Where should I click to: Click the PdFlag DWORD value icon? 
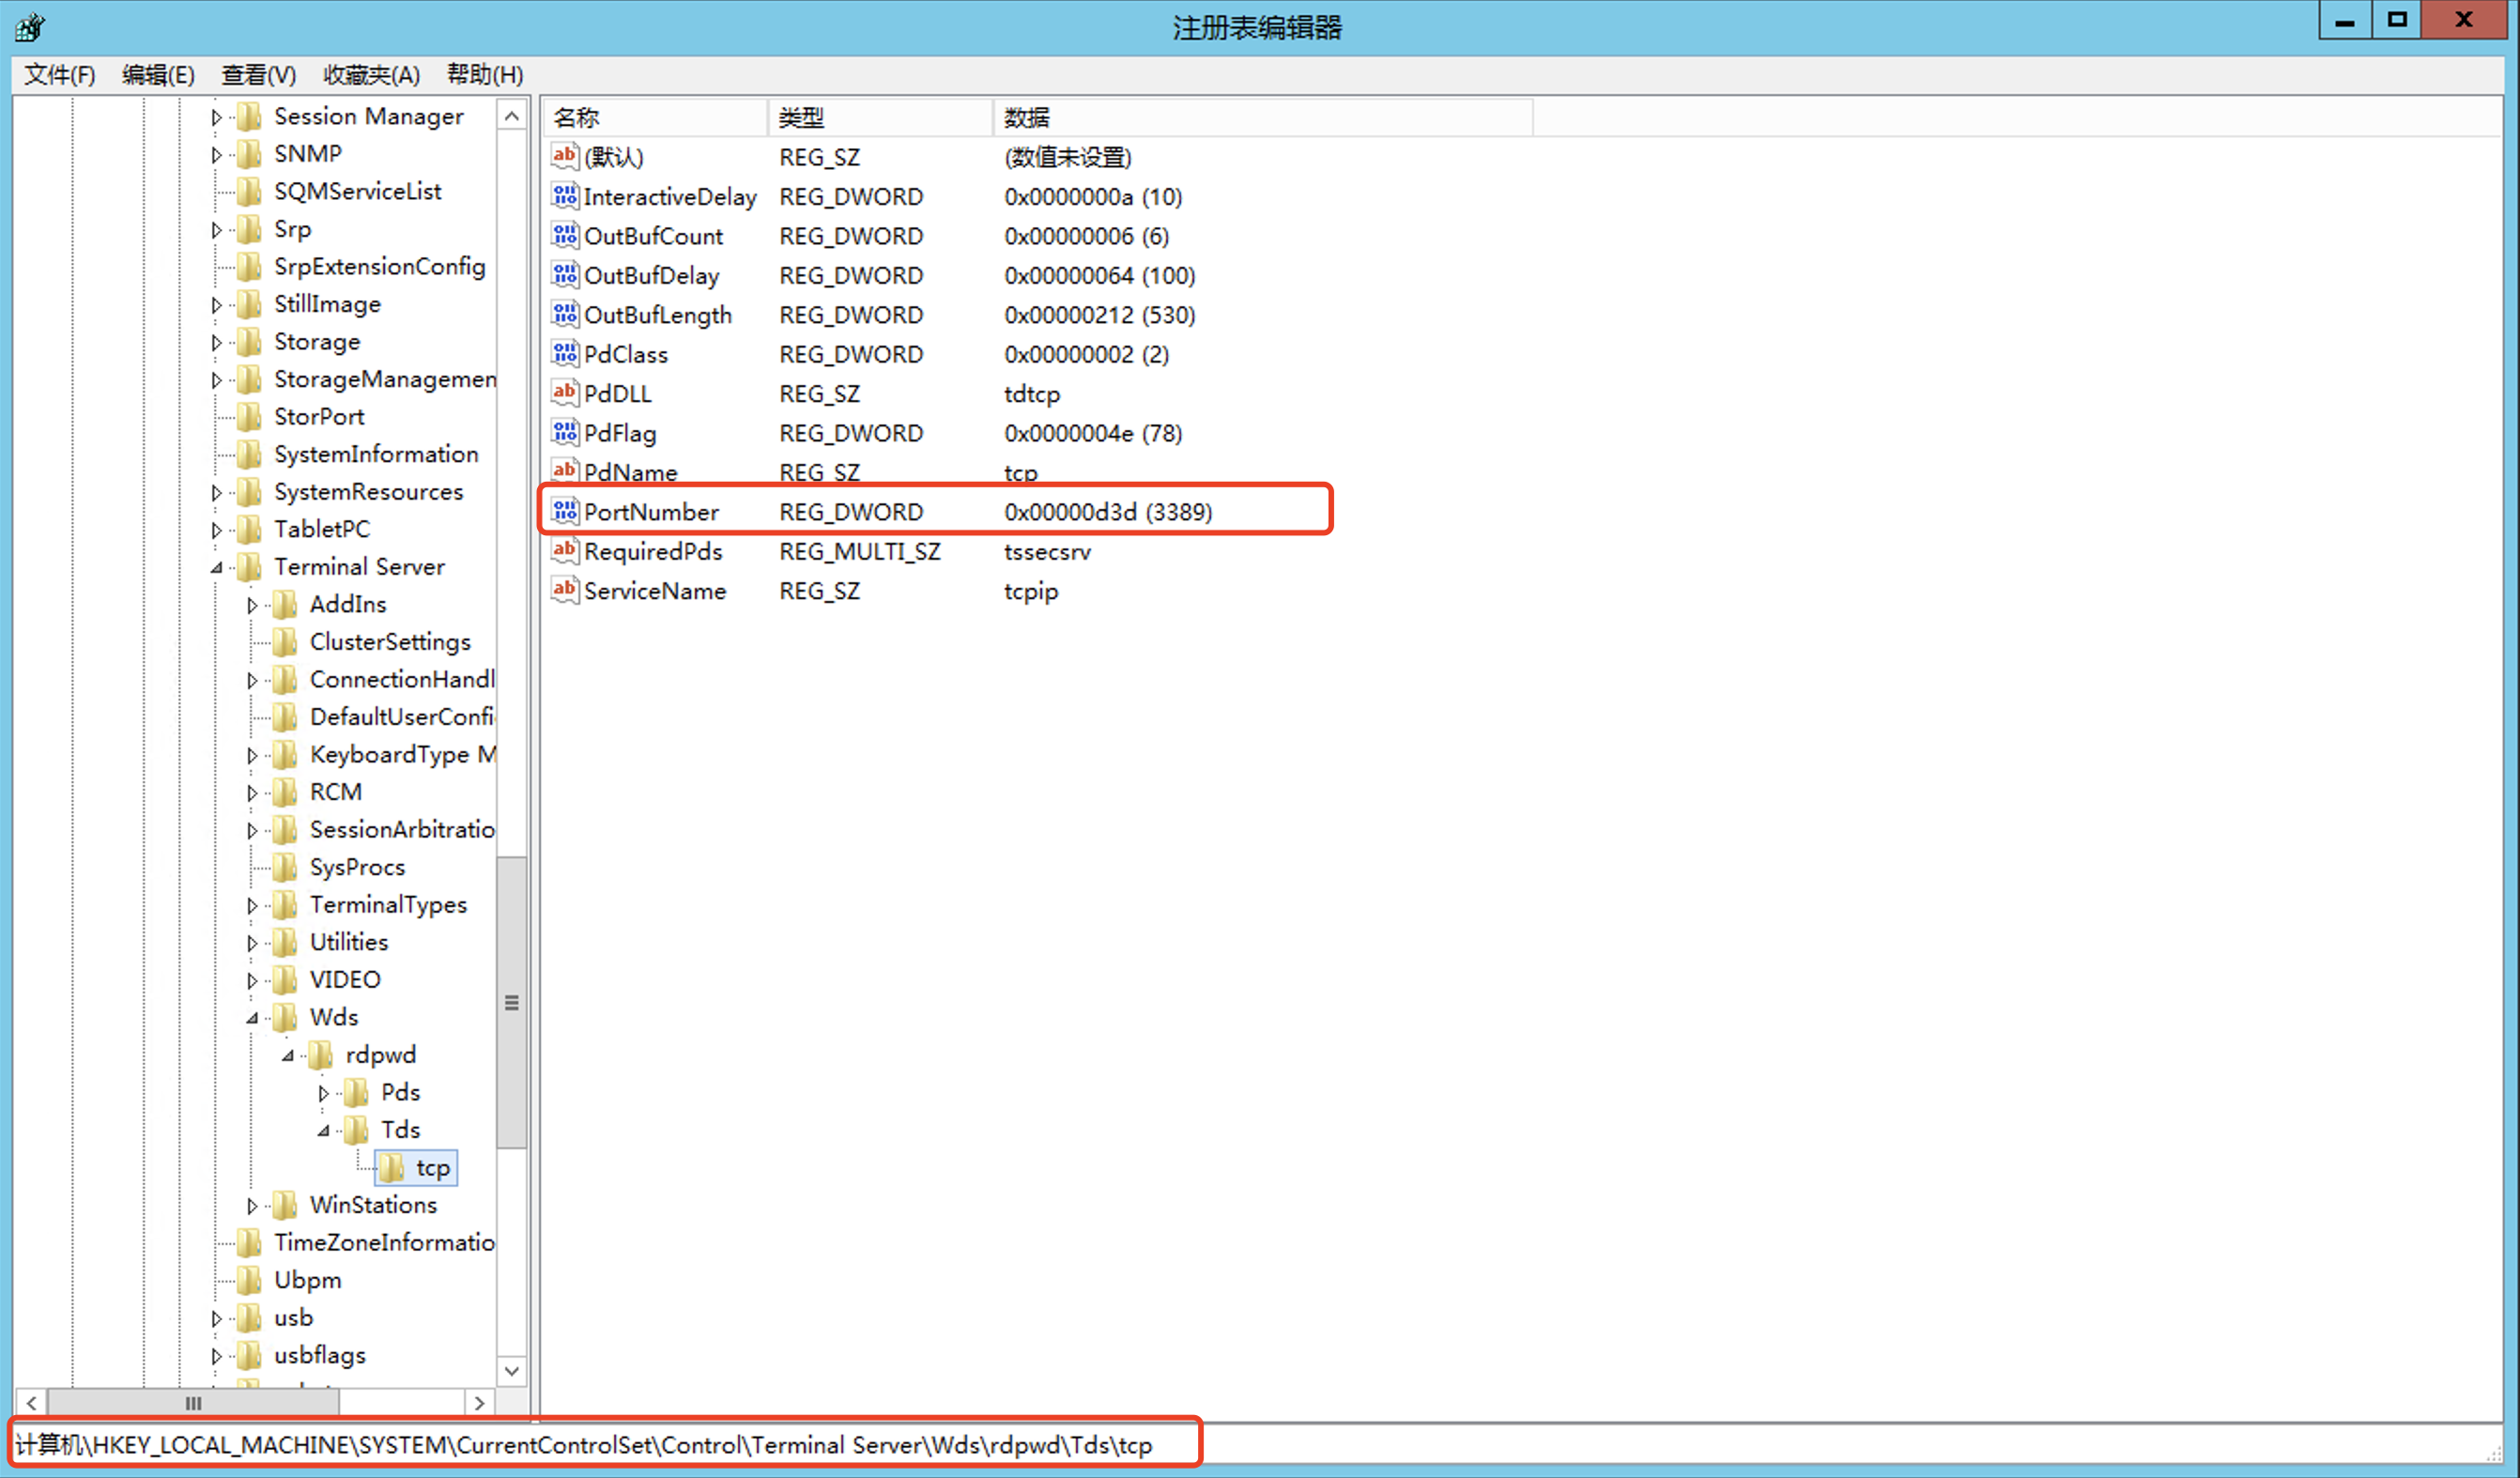tap(565, 432)
